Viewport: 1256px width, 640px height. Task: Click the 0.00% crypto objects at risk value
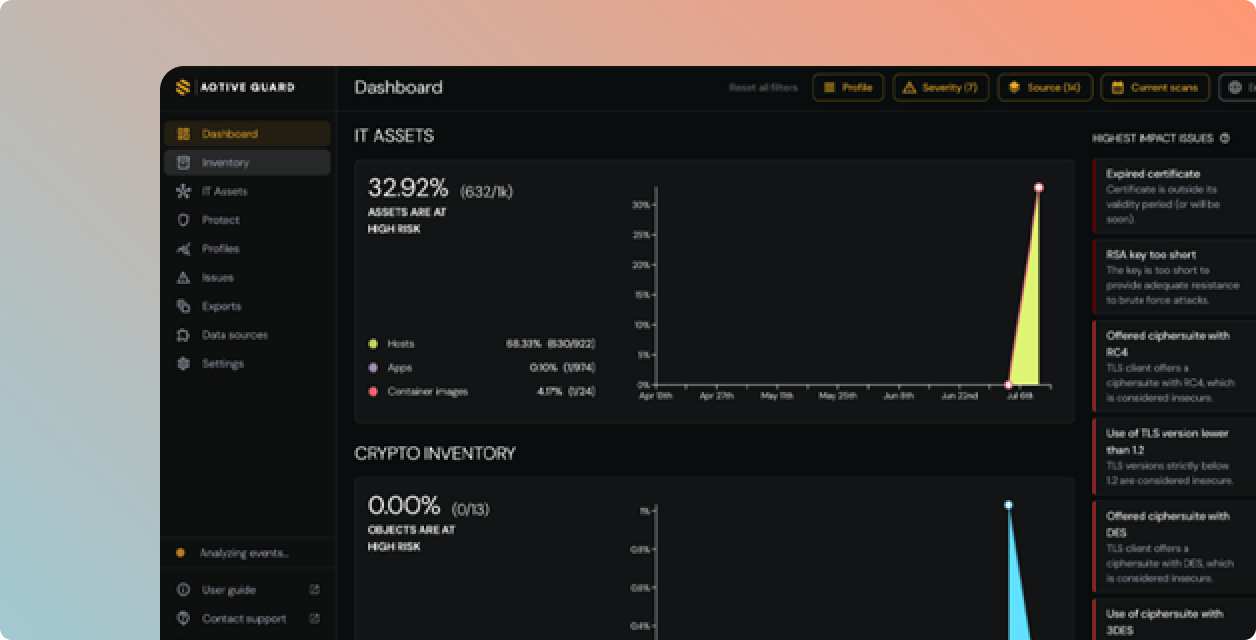click(x=404, y=506)
